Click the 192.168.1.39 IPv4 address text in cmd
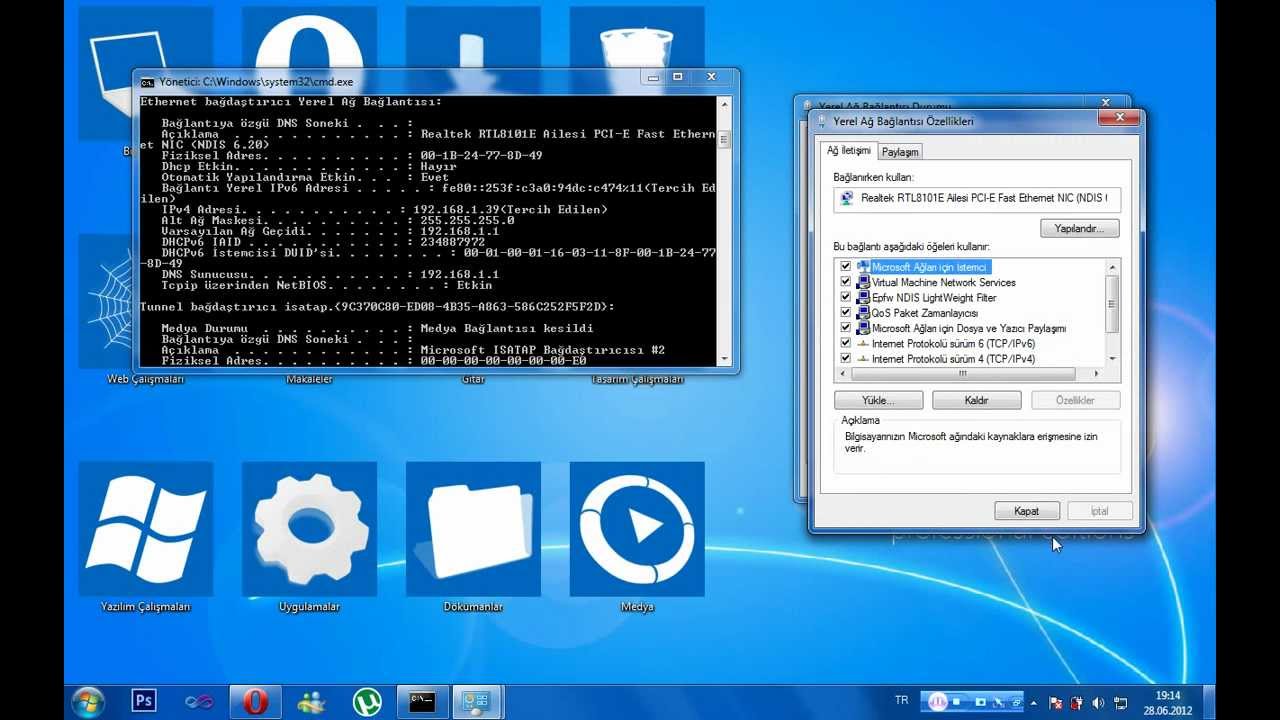The height and width of the screenshot is (720, 1280). [x=464, y=210]
